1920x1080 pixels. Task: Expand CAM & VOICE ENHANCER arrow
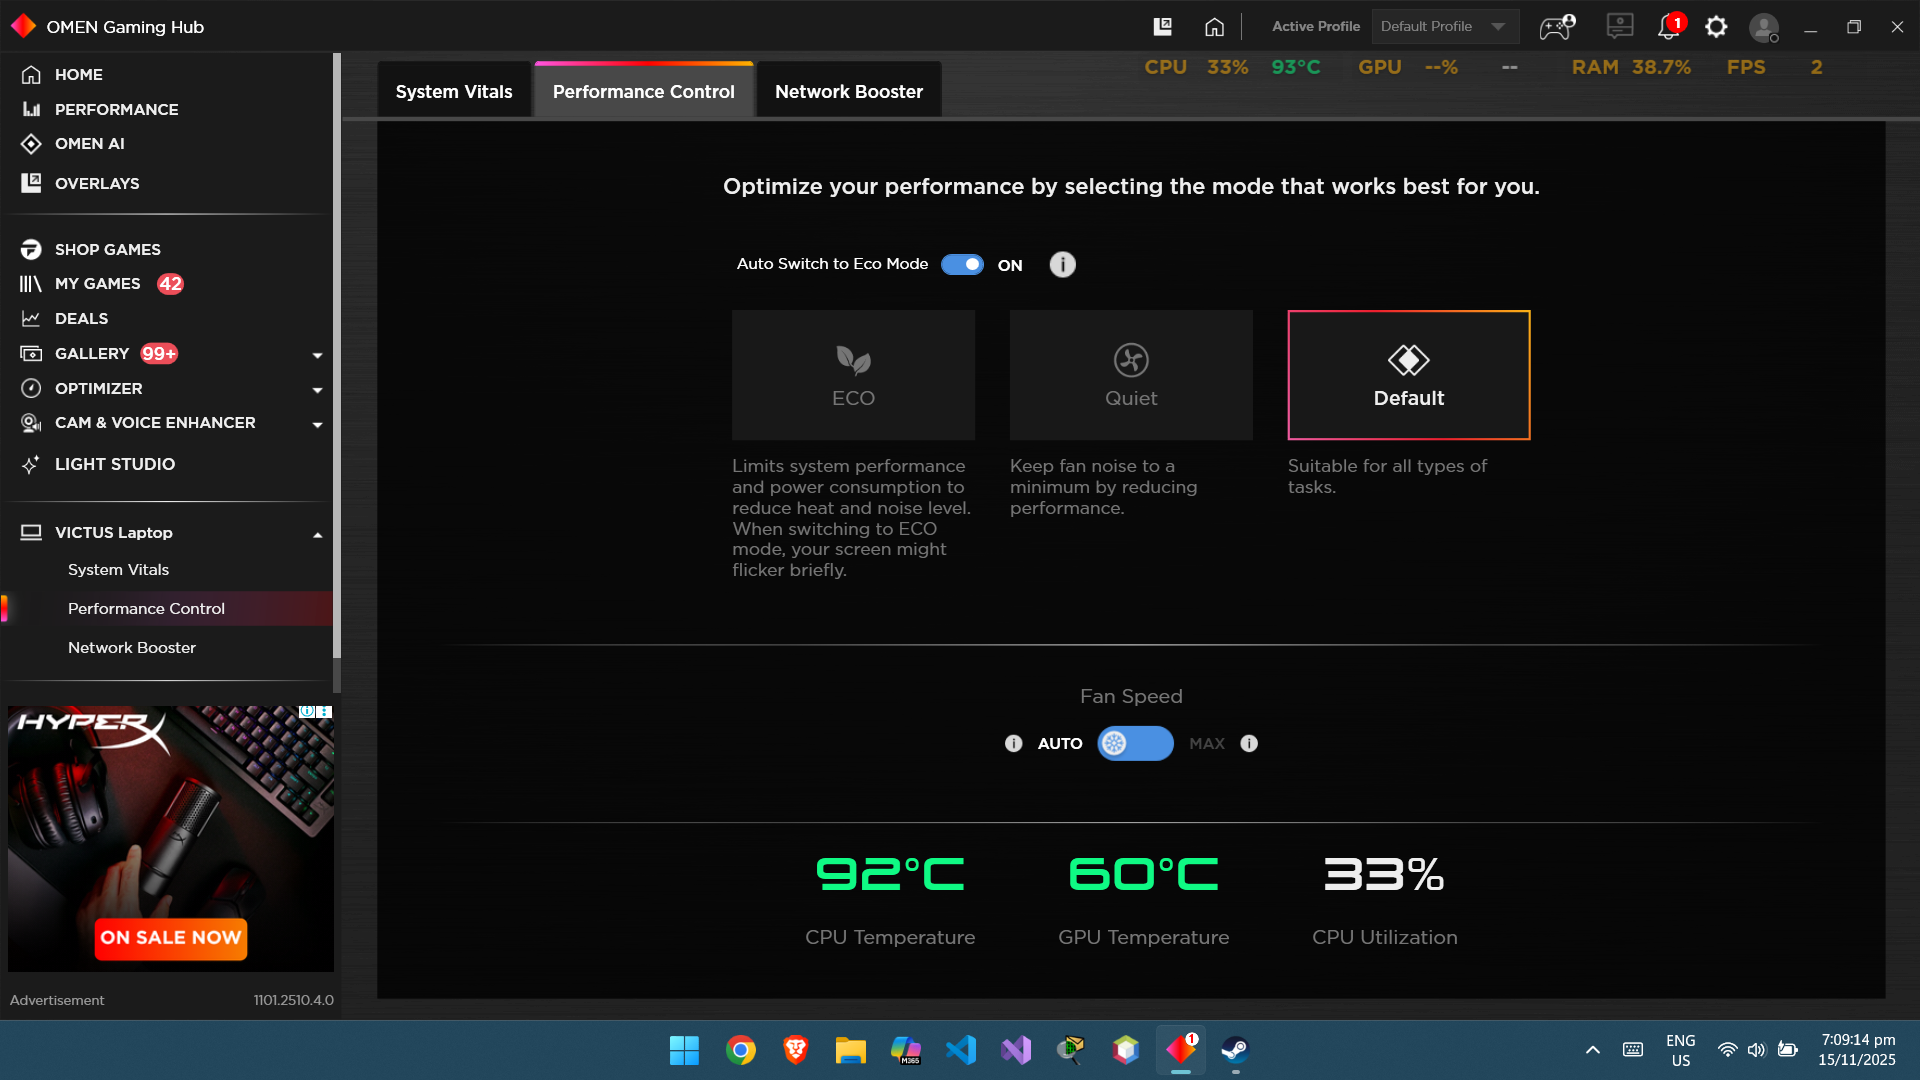[x=317, y=425]
